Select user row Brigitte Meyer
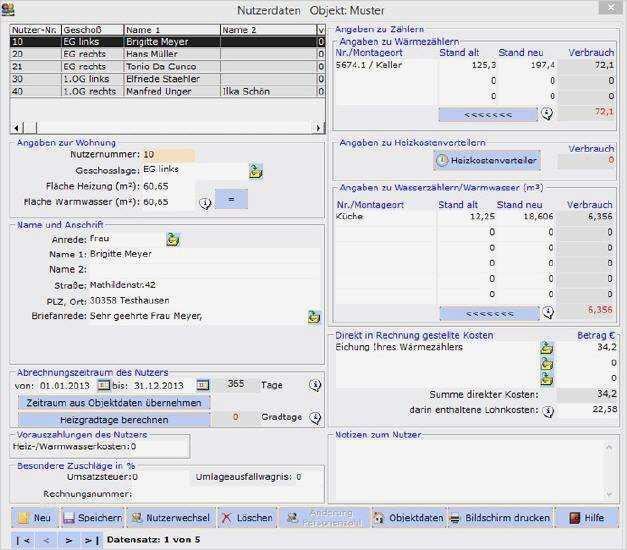Image resolution: width=627 pixels, height=550 pixels. (x=167, y=42)
